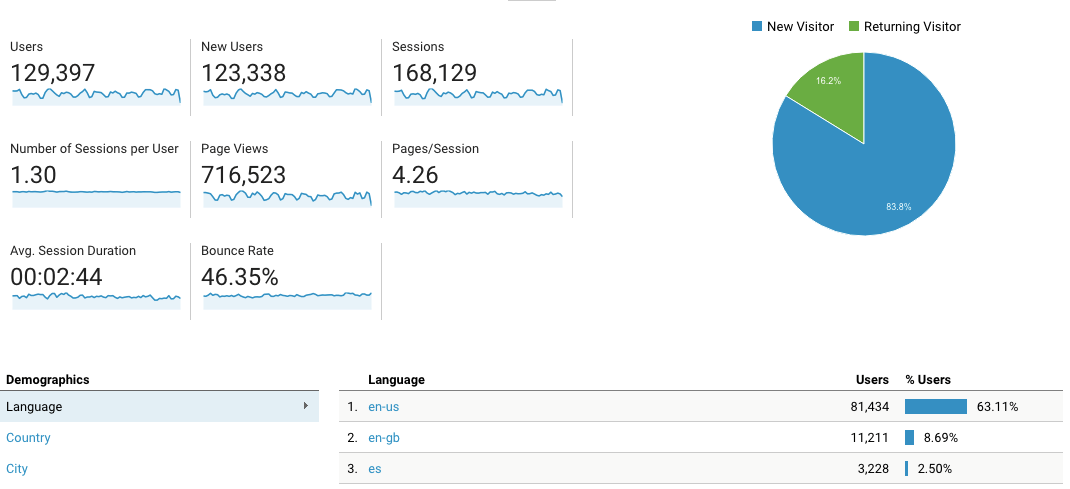Click the Pages/Session metric label
This screenshot has width=1070, height=489.
pos(435,149)
